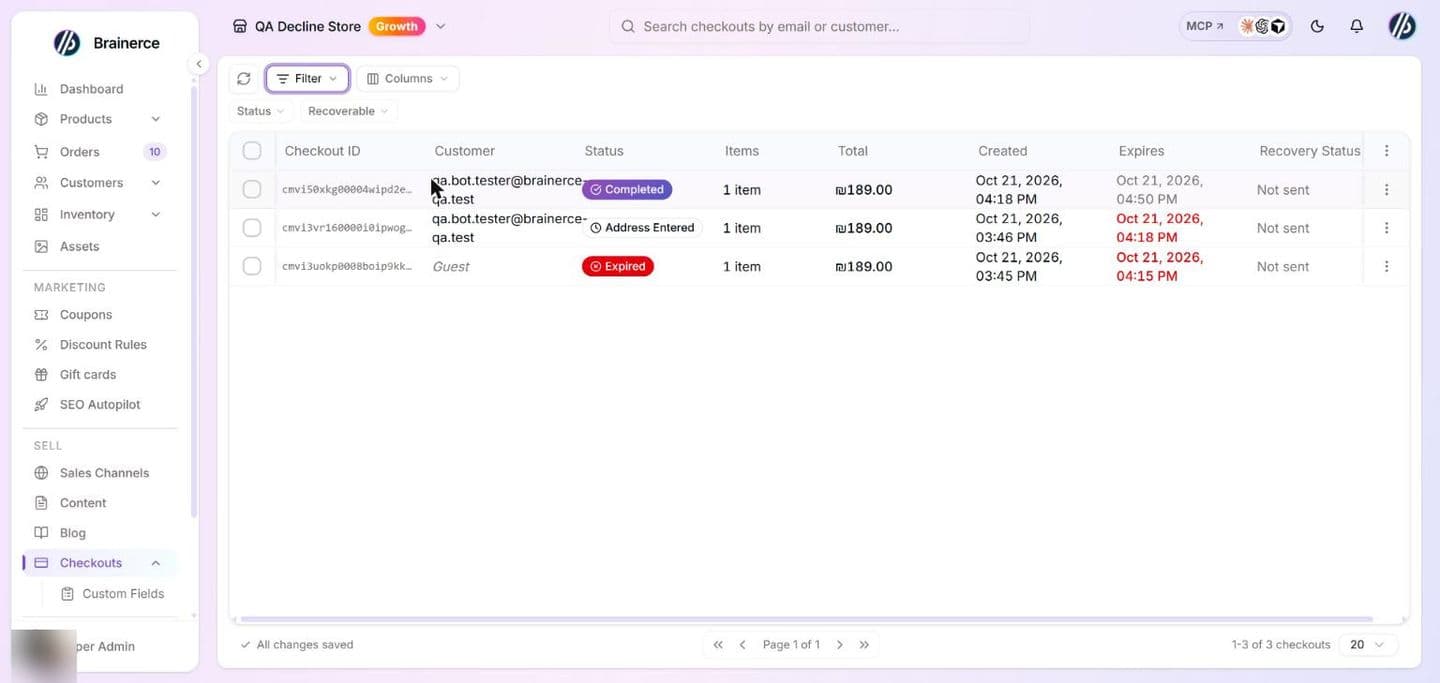Click the sidebar vertical scrollbar

193,300
